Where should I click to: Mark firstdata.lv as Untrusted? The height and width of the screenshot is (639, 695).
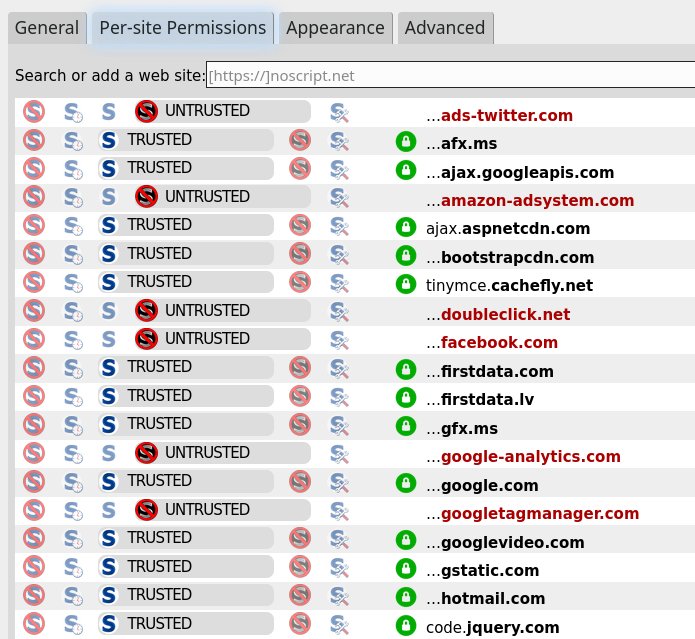(x=300, y=396)
